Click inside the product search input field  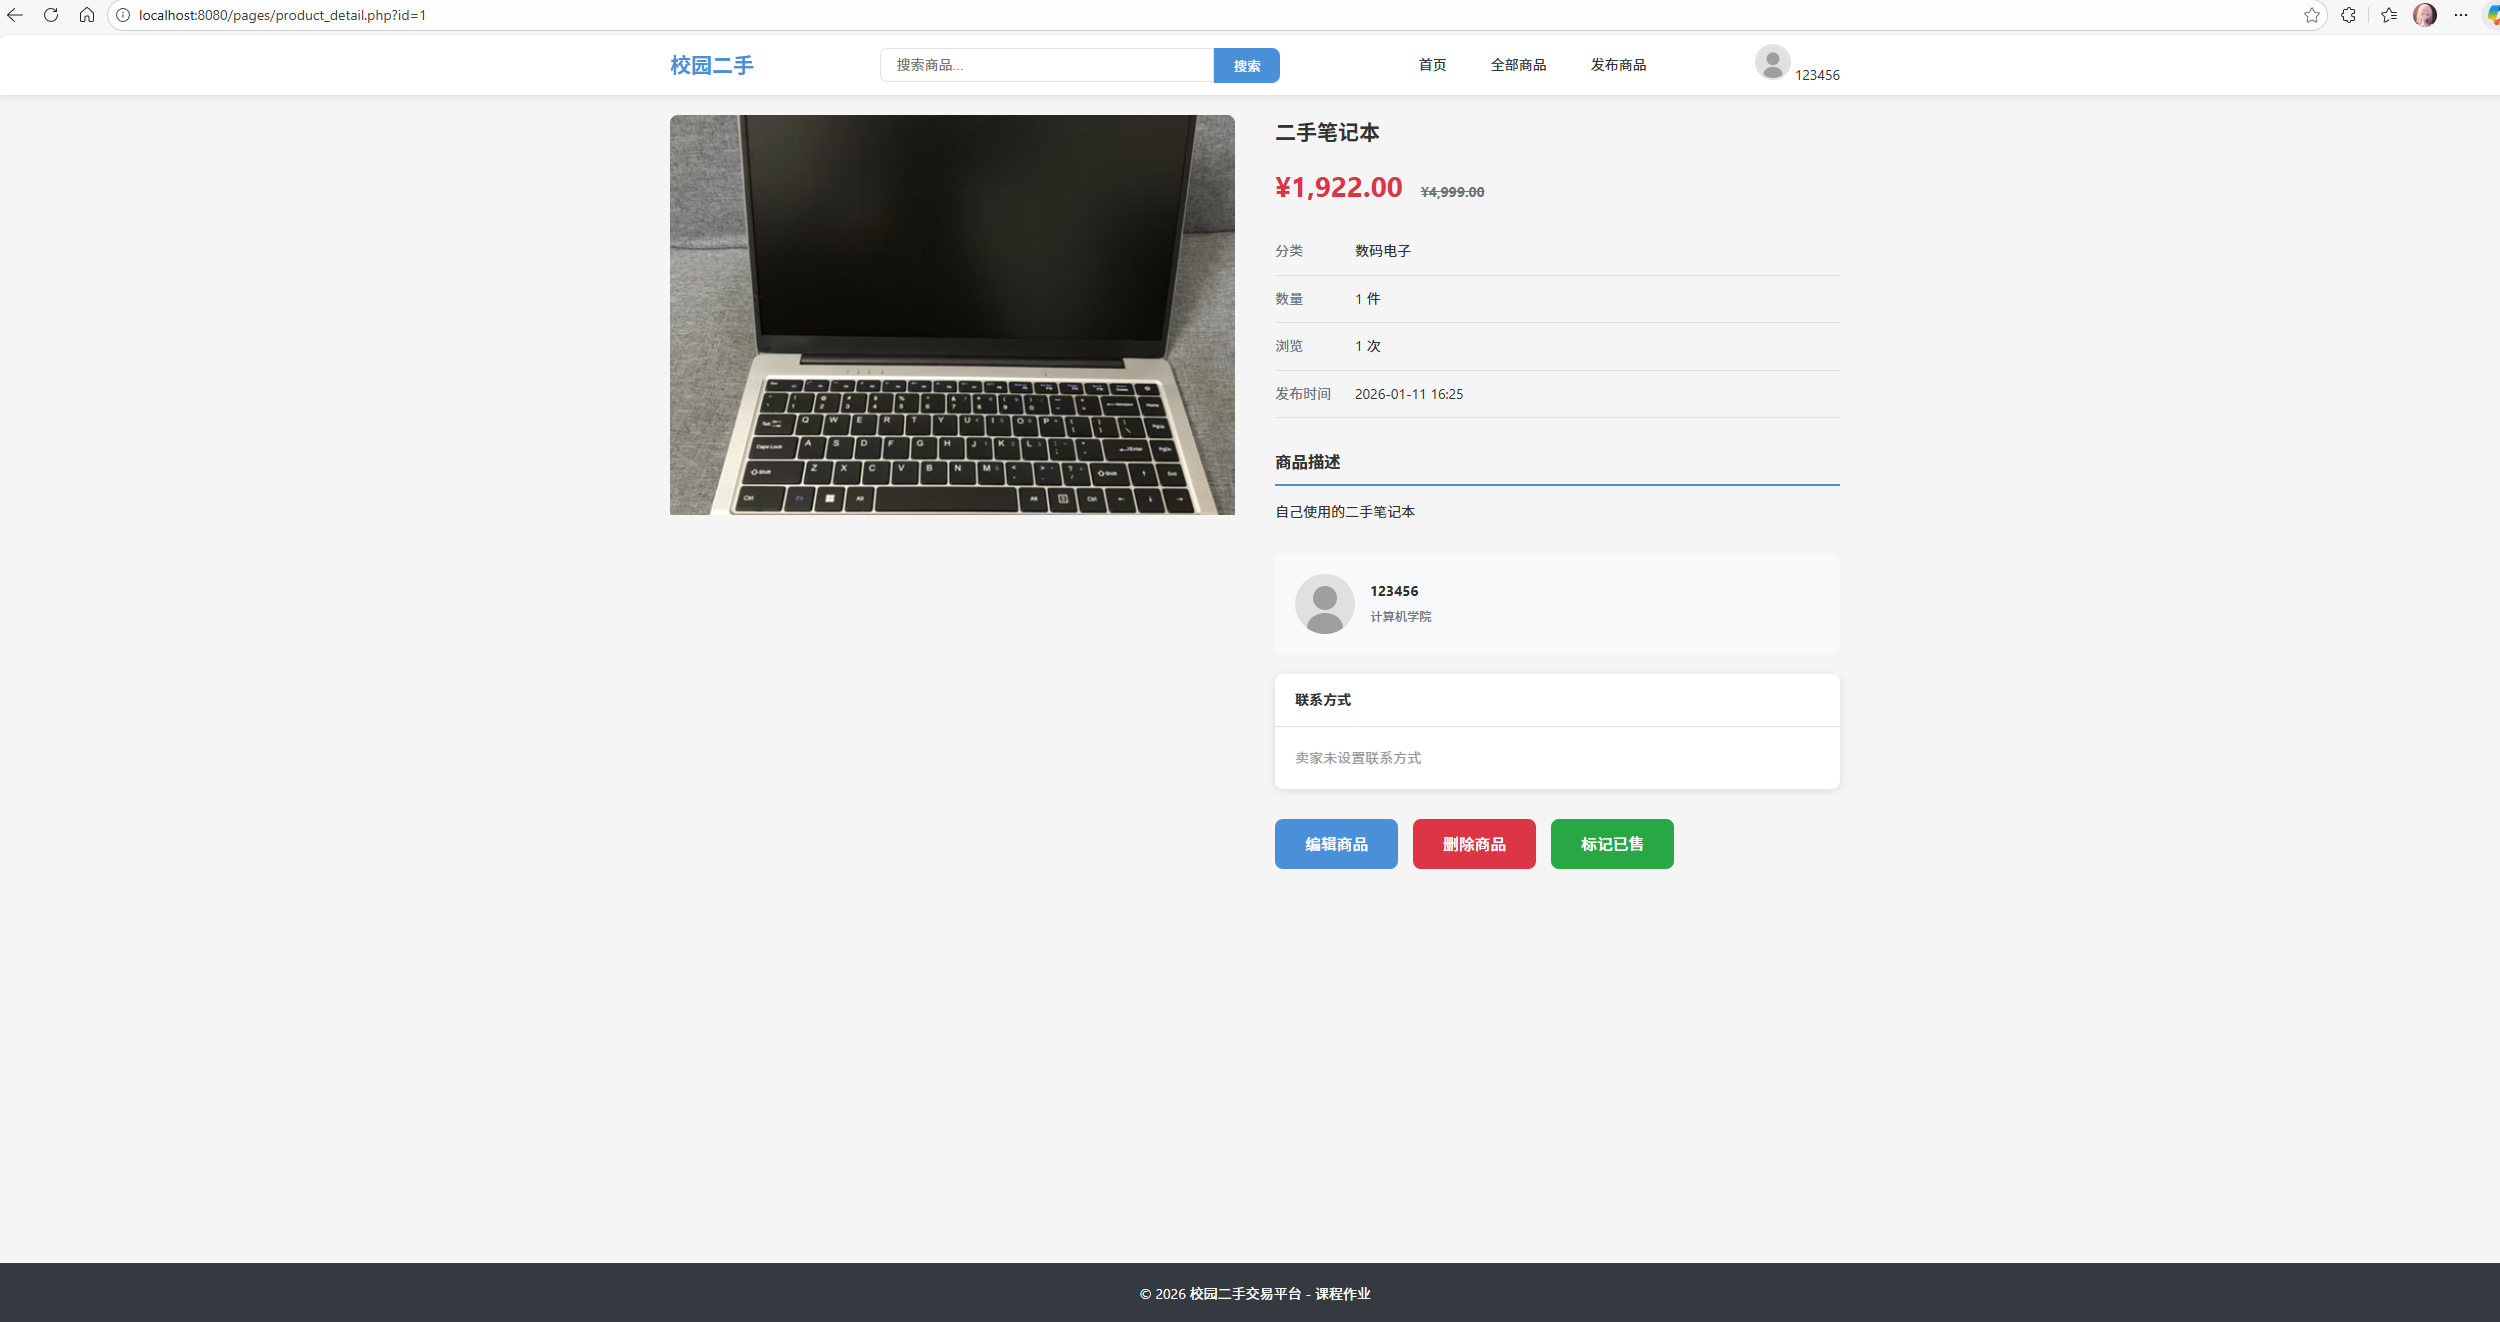click(x=1045, y=65)
